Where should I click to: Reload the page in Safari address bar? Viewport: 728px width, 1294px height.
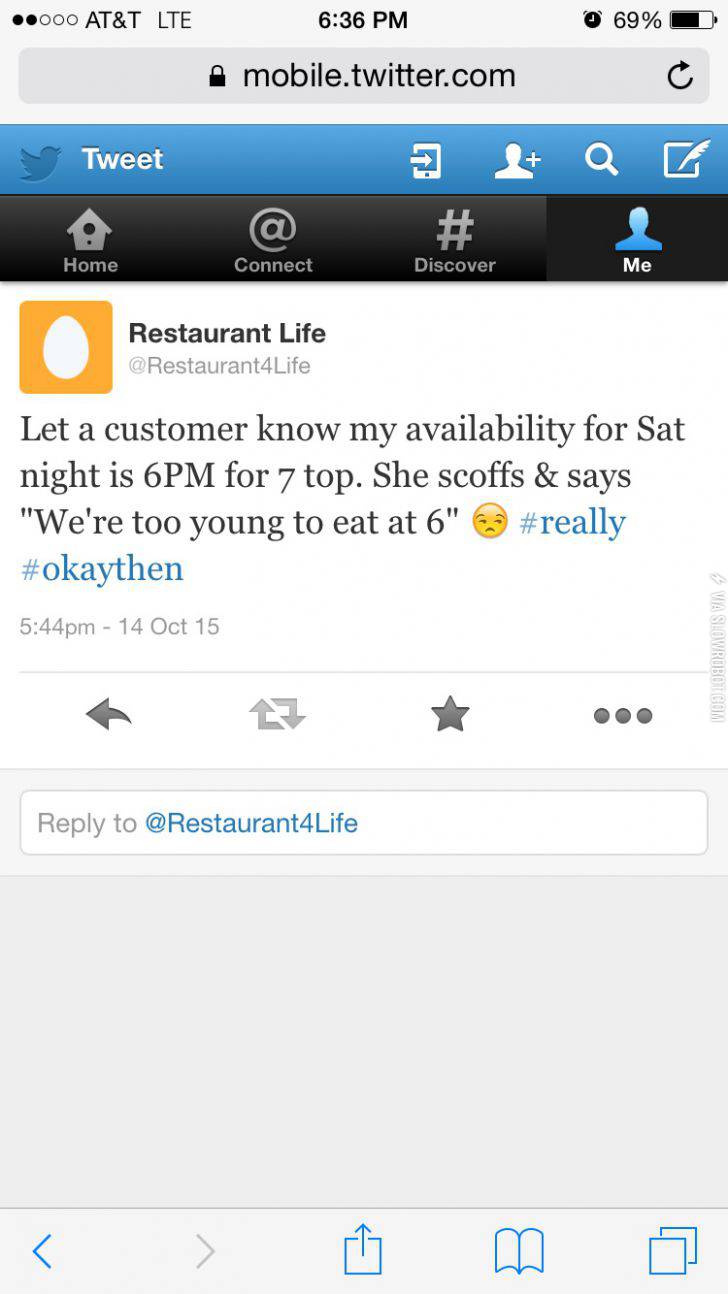680,76
